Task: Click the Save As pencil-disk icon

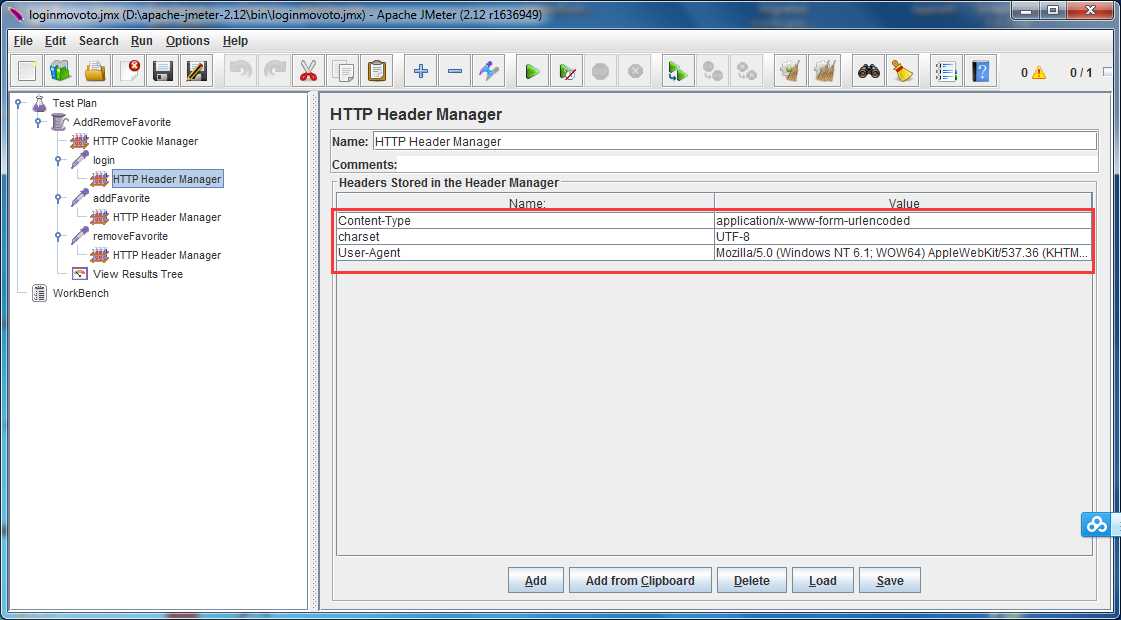Action: coord(196,72)
